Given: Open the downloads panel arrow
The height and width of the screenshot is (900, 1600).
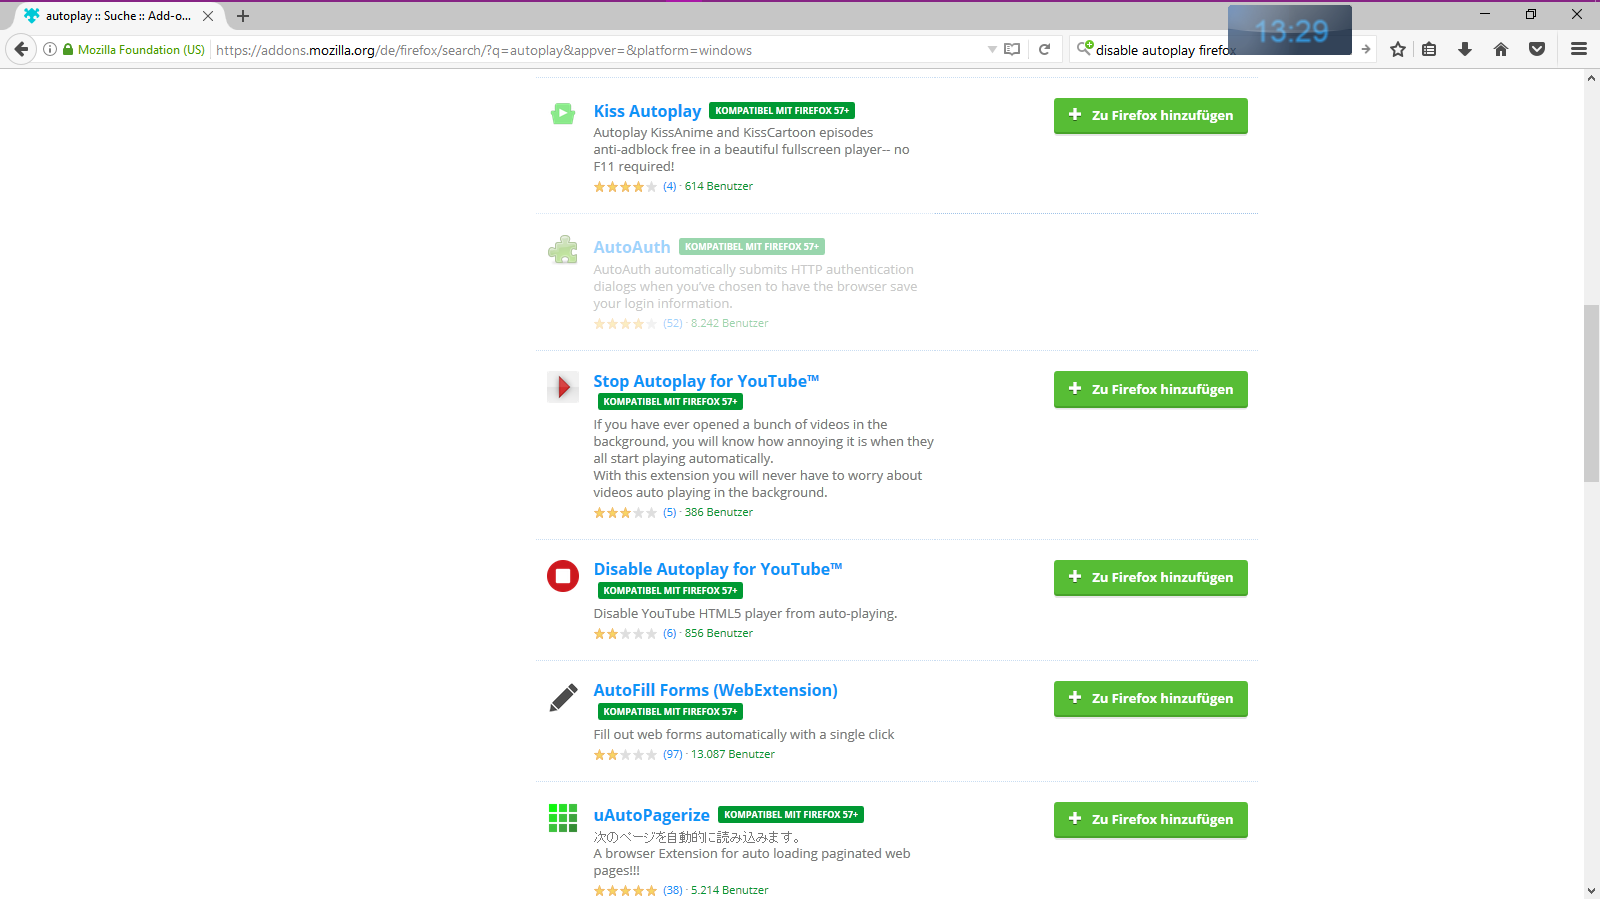Looking at the screenshot, I should click(1465, 49).
